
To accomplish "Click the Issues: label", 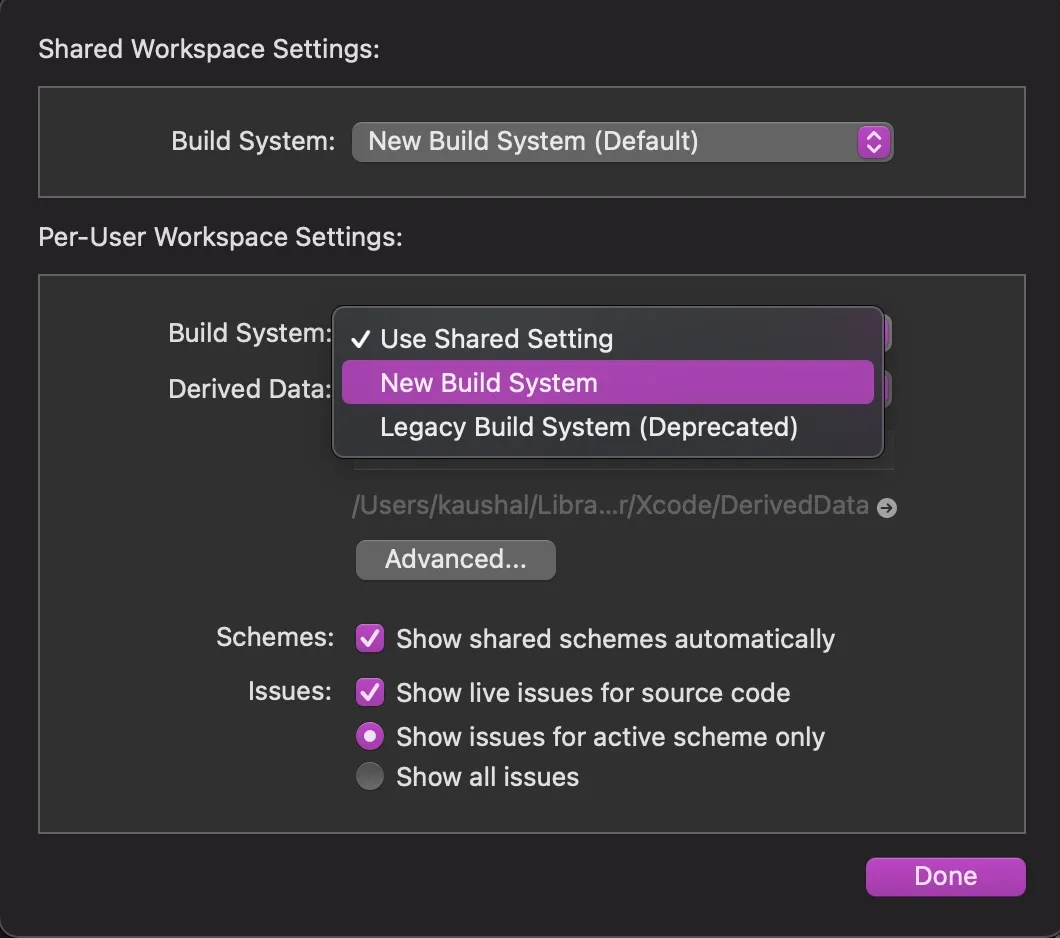I will point(290,692).
